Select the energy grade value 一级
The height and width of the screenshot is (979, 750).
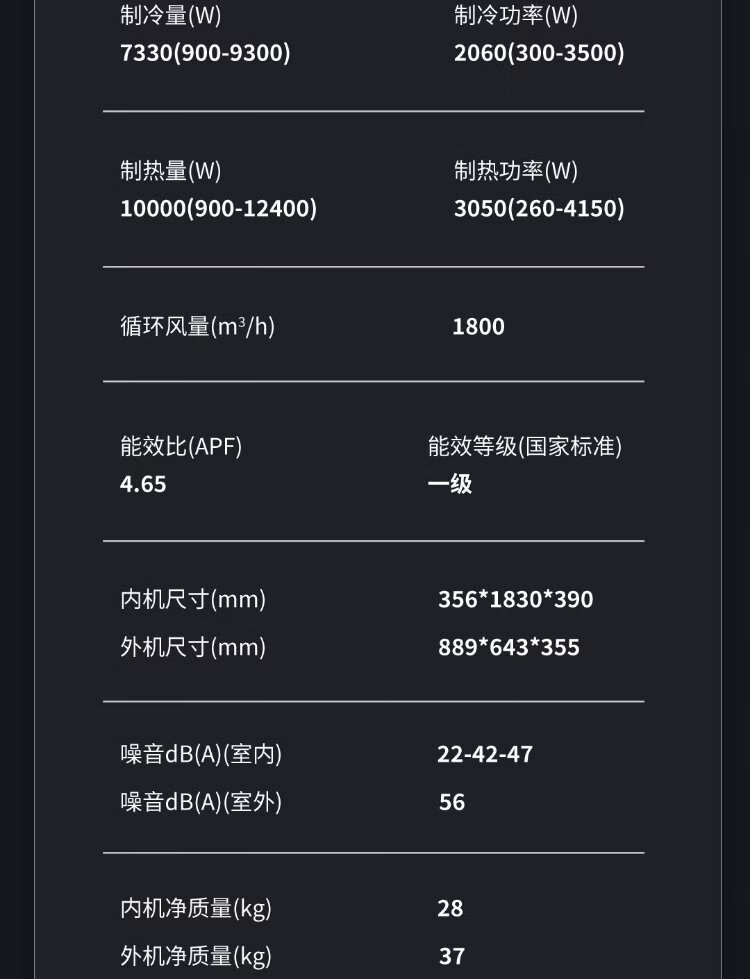pyautogui.click(x=450, y=484)
